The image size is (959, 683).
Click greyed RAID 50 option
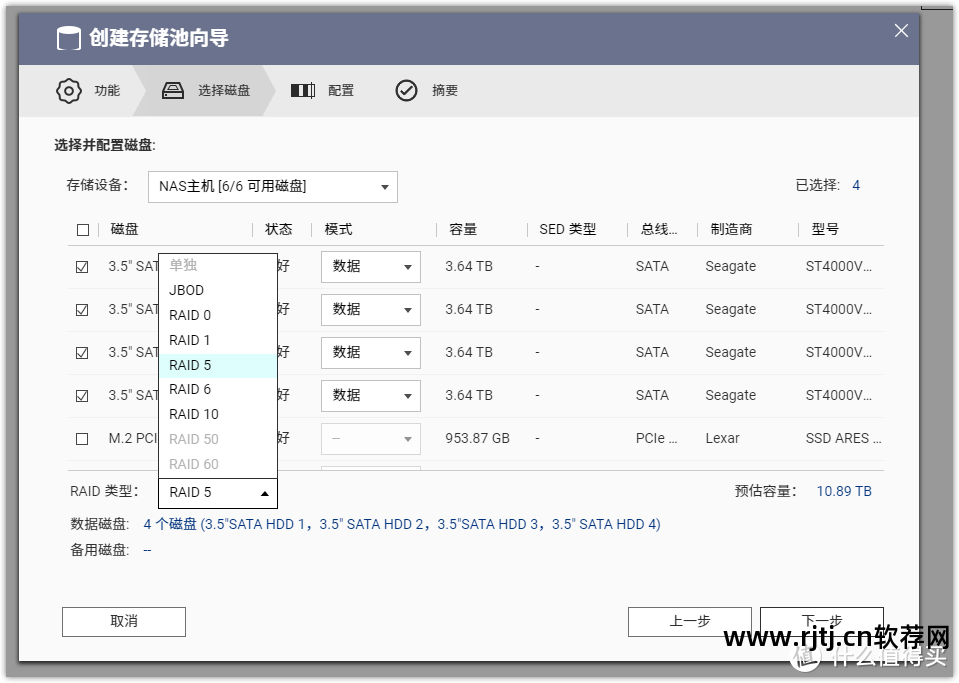click(218, 440)
